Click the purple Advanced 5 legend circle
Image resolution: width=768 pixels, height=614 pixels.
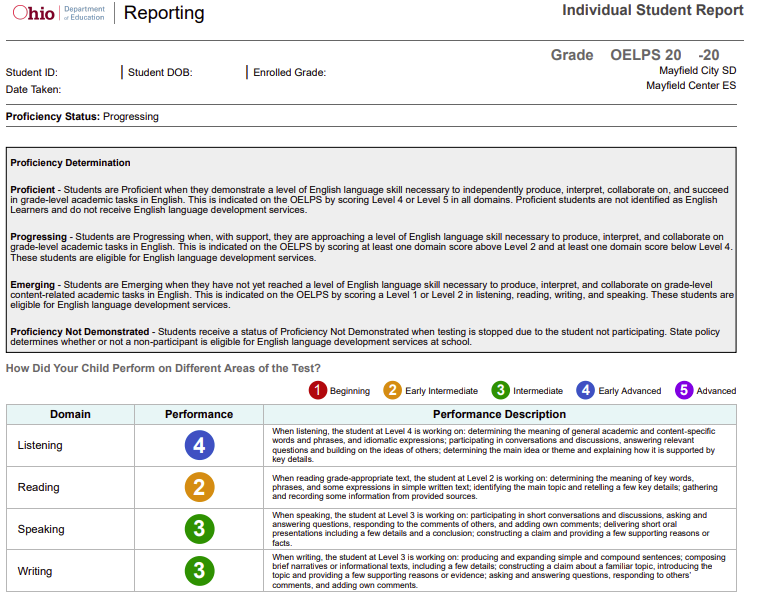click(x=684, y=390)
